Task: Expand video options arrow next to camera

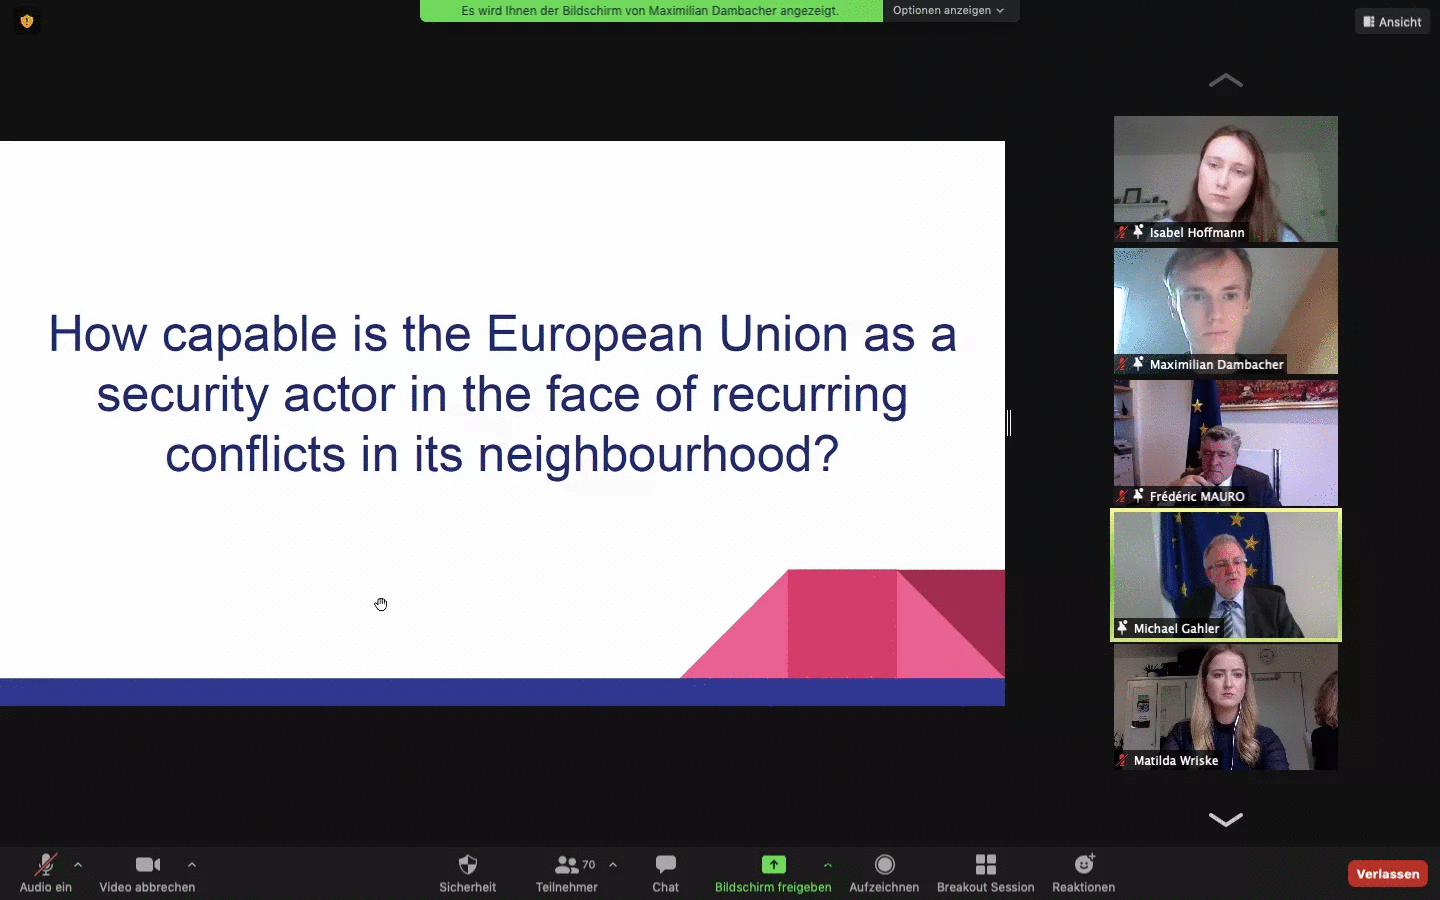Action: 192,865
